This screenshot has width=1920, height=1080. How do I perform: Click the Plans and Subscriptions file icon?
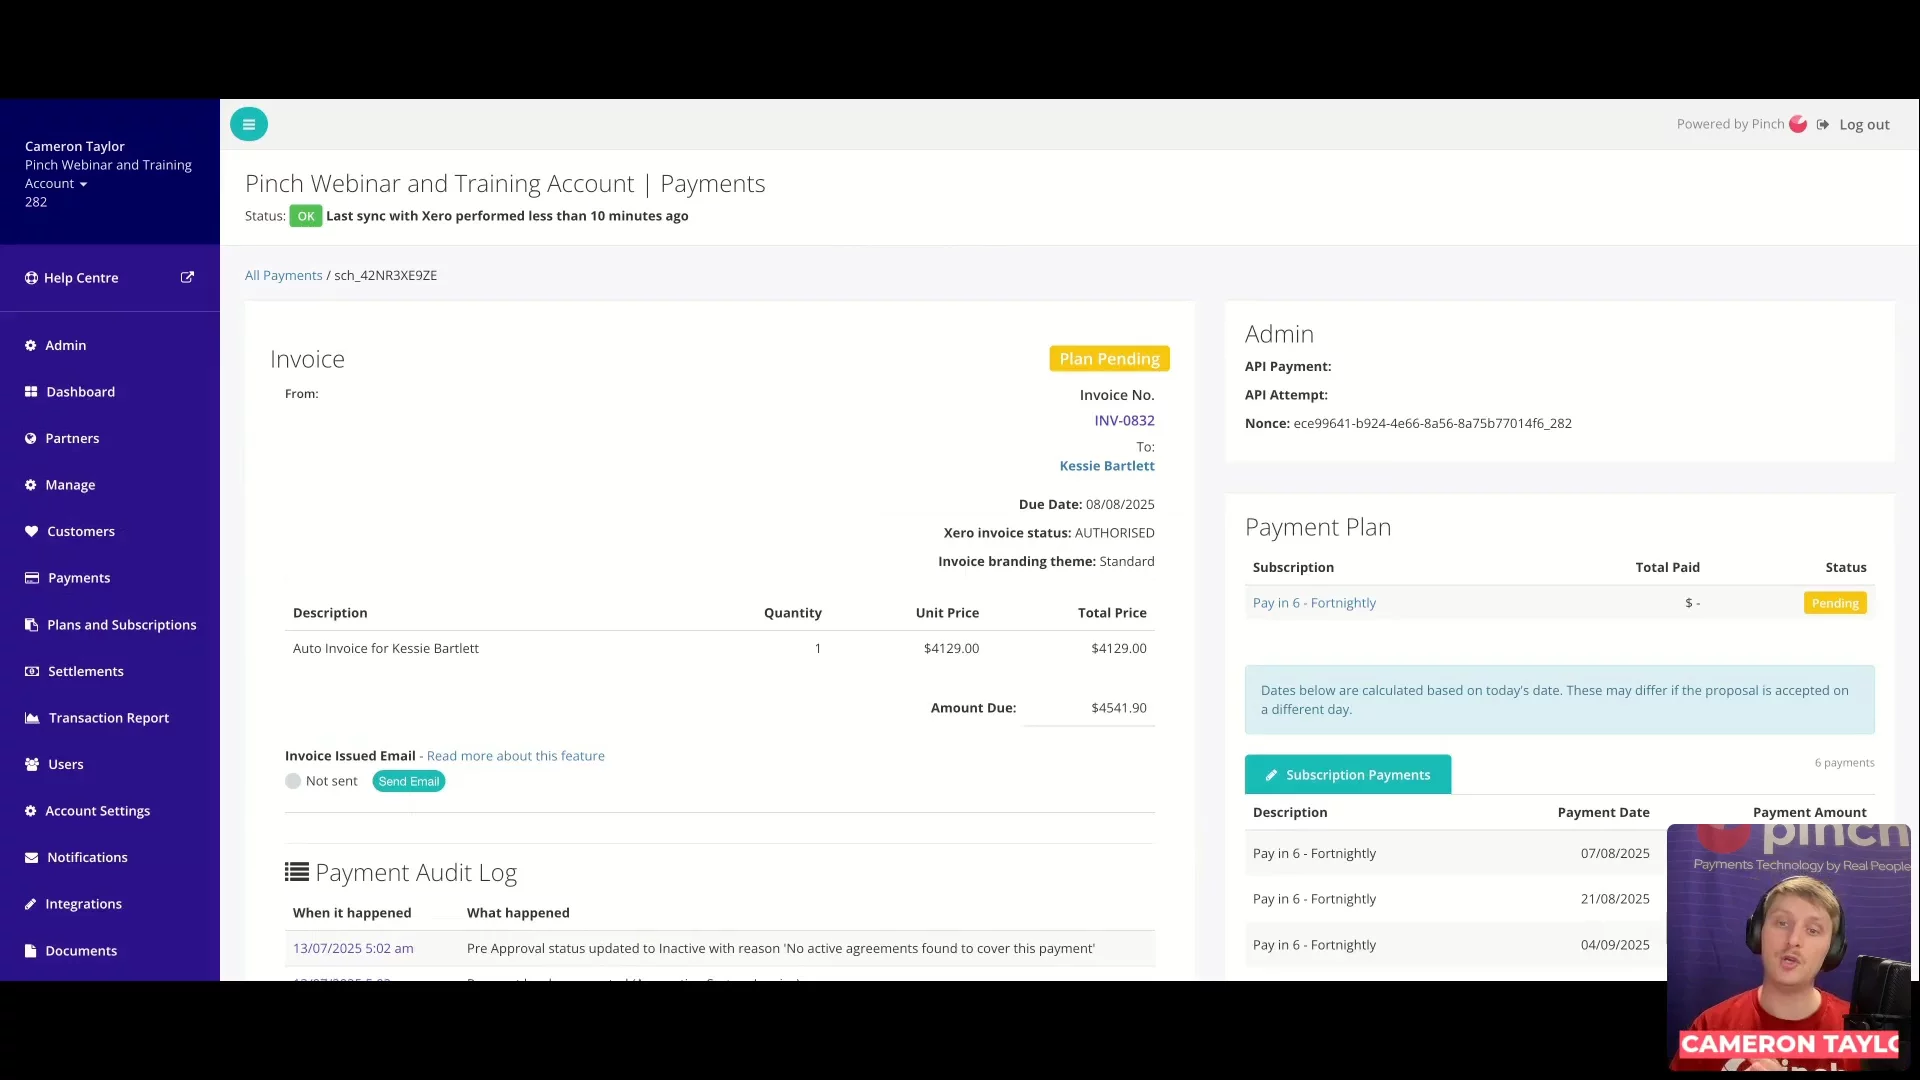tap(31, 624)
